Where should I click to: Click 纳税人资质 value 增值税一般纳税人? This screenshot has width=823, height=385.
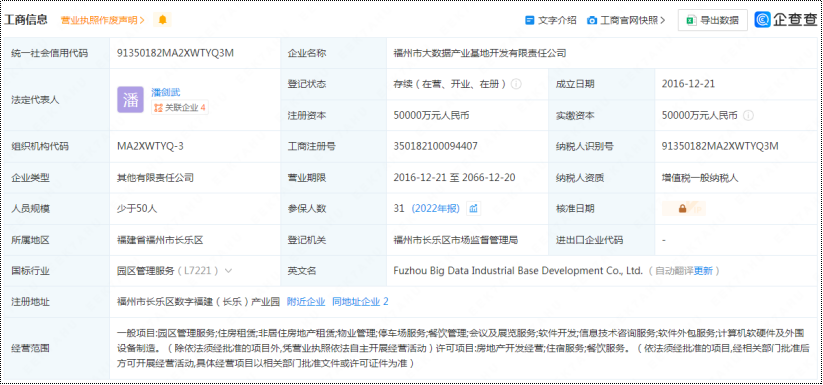pos(700,178)
